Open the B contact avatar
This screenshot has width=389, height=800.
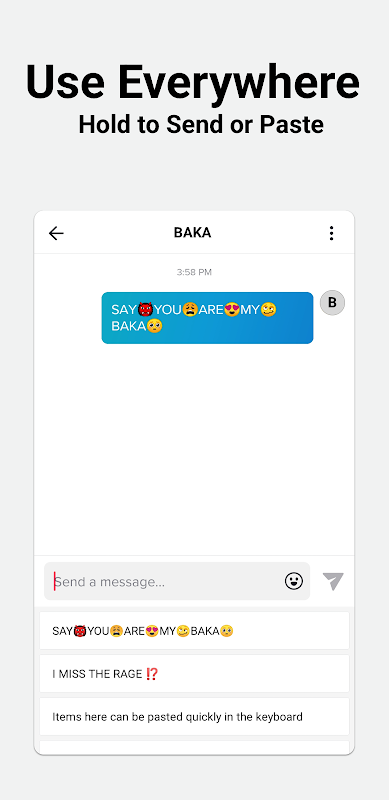pos(332,303)
